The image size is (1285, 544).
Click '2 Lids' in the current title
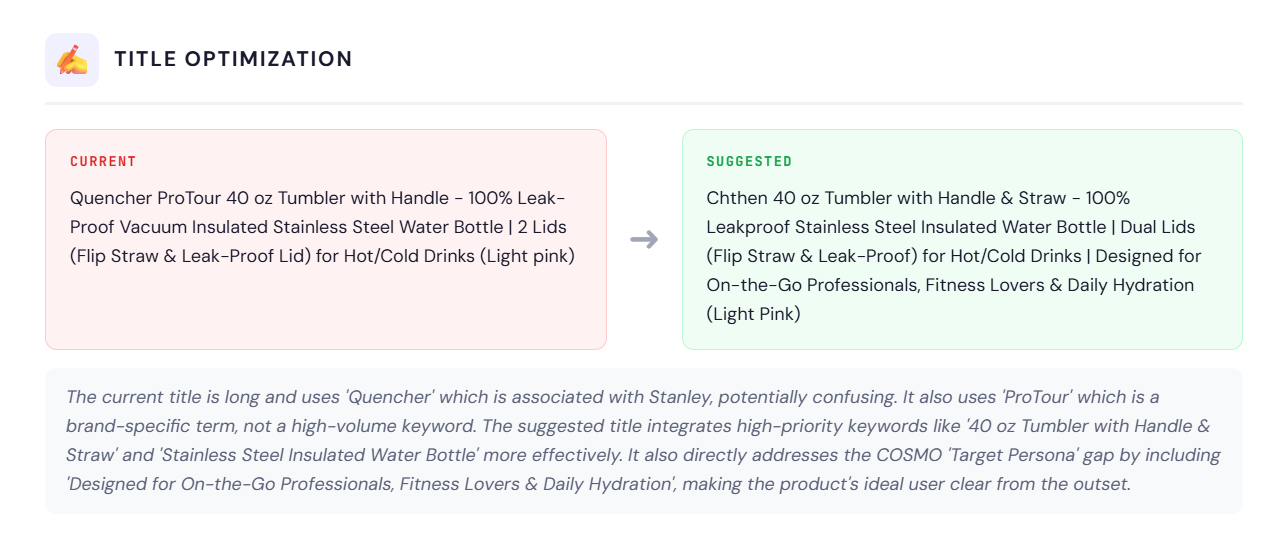tap(542, 227)
